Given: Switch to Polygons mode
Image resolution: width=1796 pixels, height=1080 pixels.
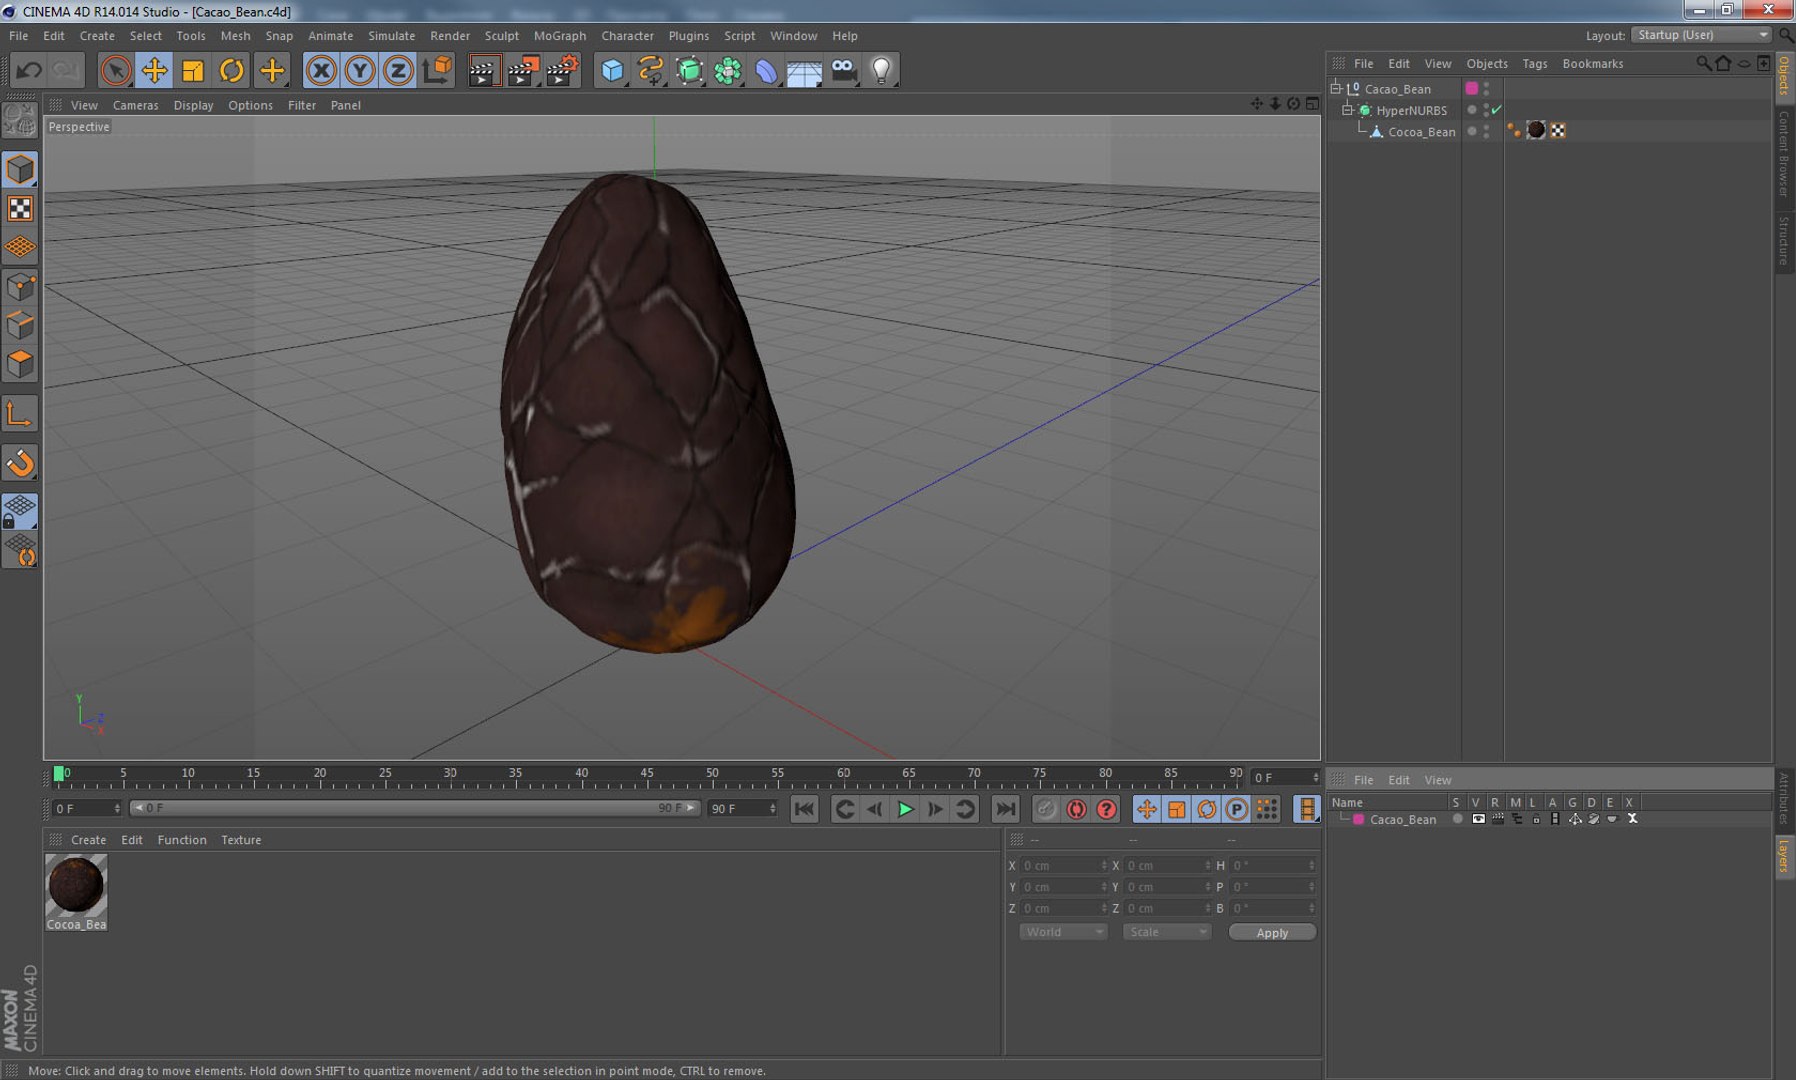Looking at the screenshot, I should tap(20, 364).
